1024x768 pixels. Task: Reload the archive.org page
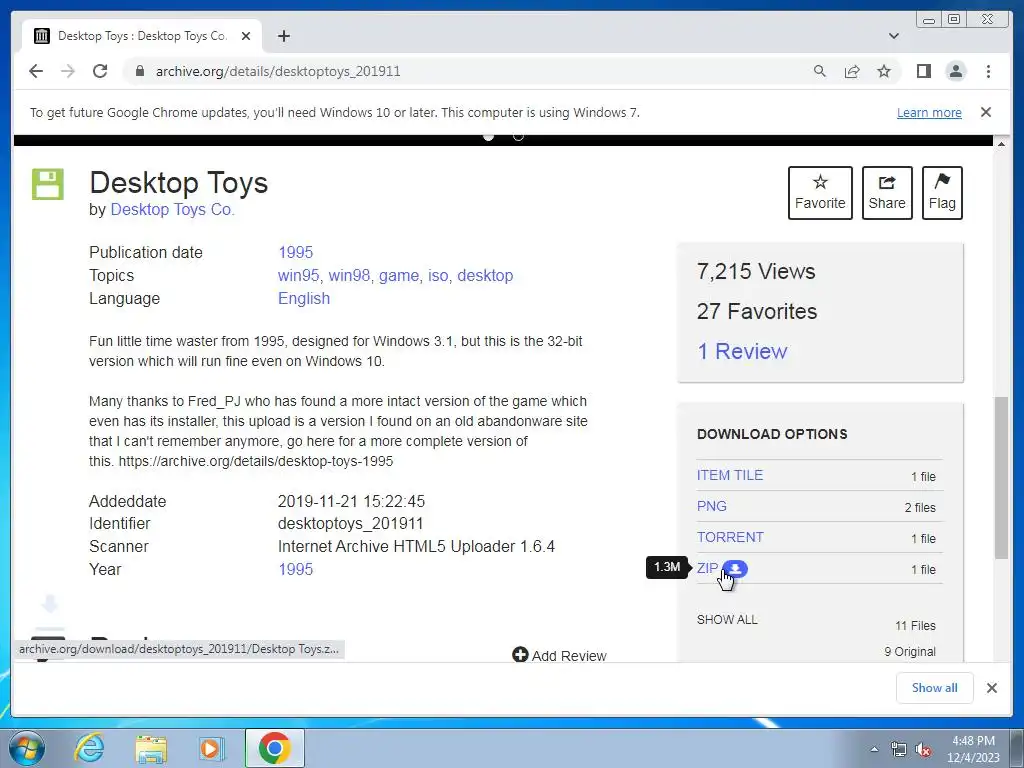pos(100,71)
